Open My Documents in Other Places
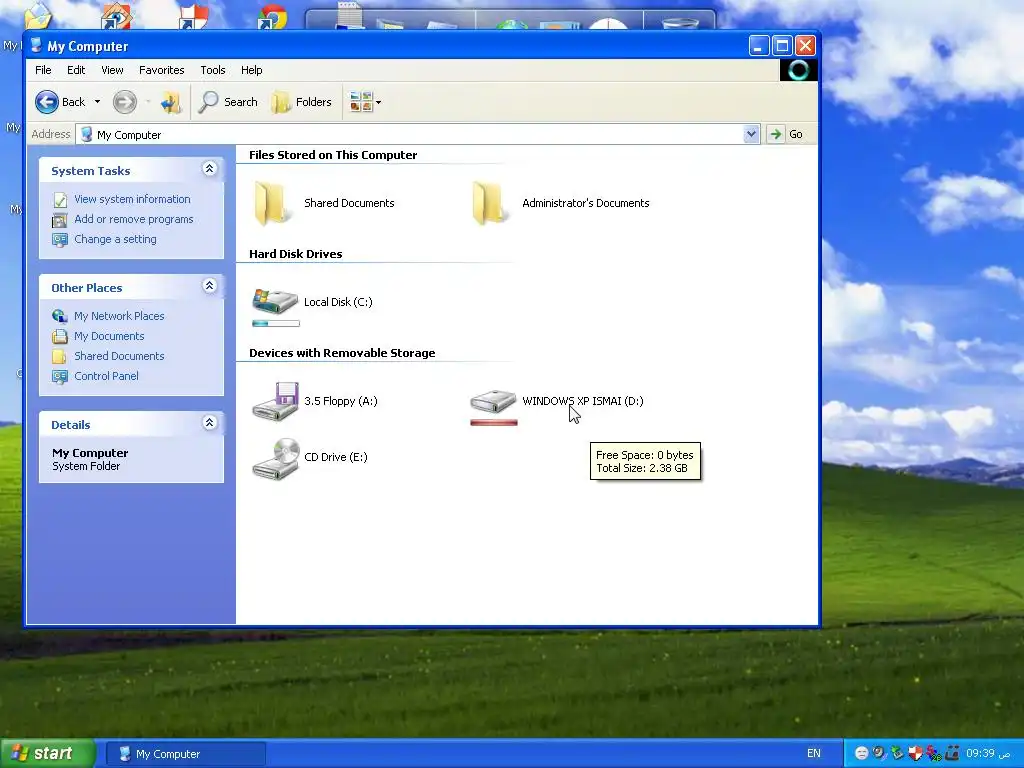 (109, 336)
